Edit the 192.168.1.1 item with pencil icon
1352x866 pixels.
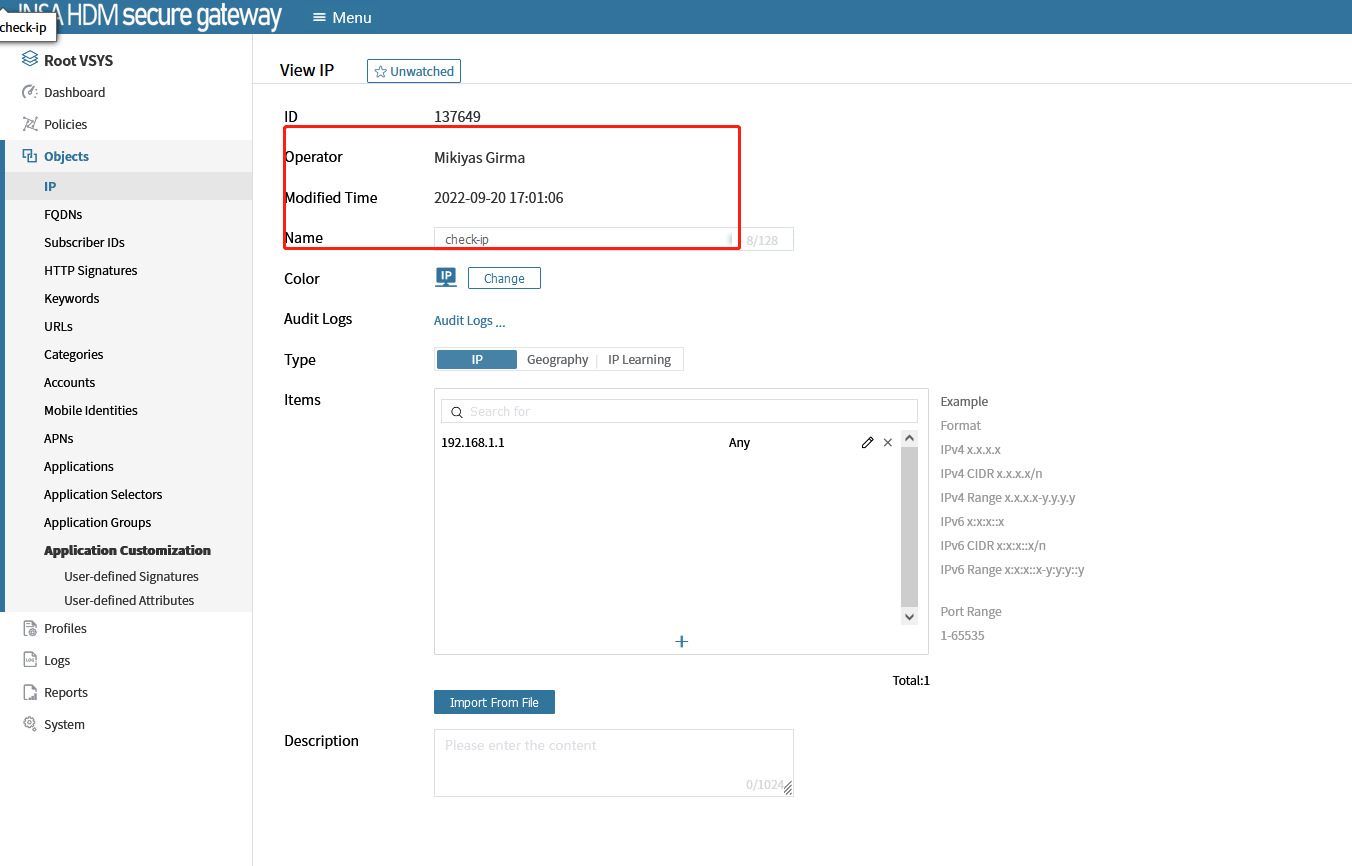click(867, 442)
